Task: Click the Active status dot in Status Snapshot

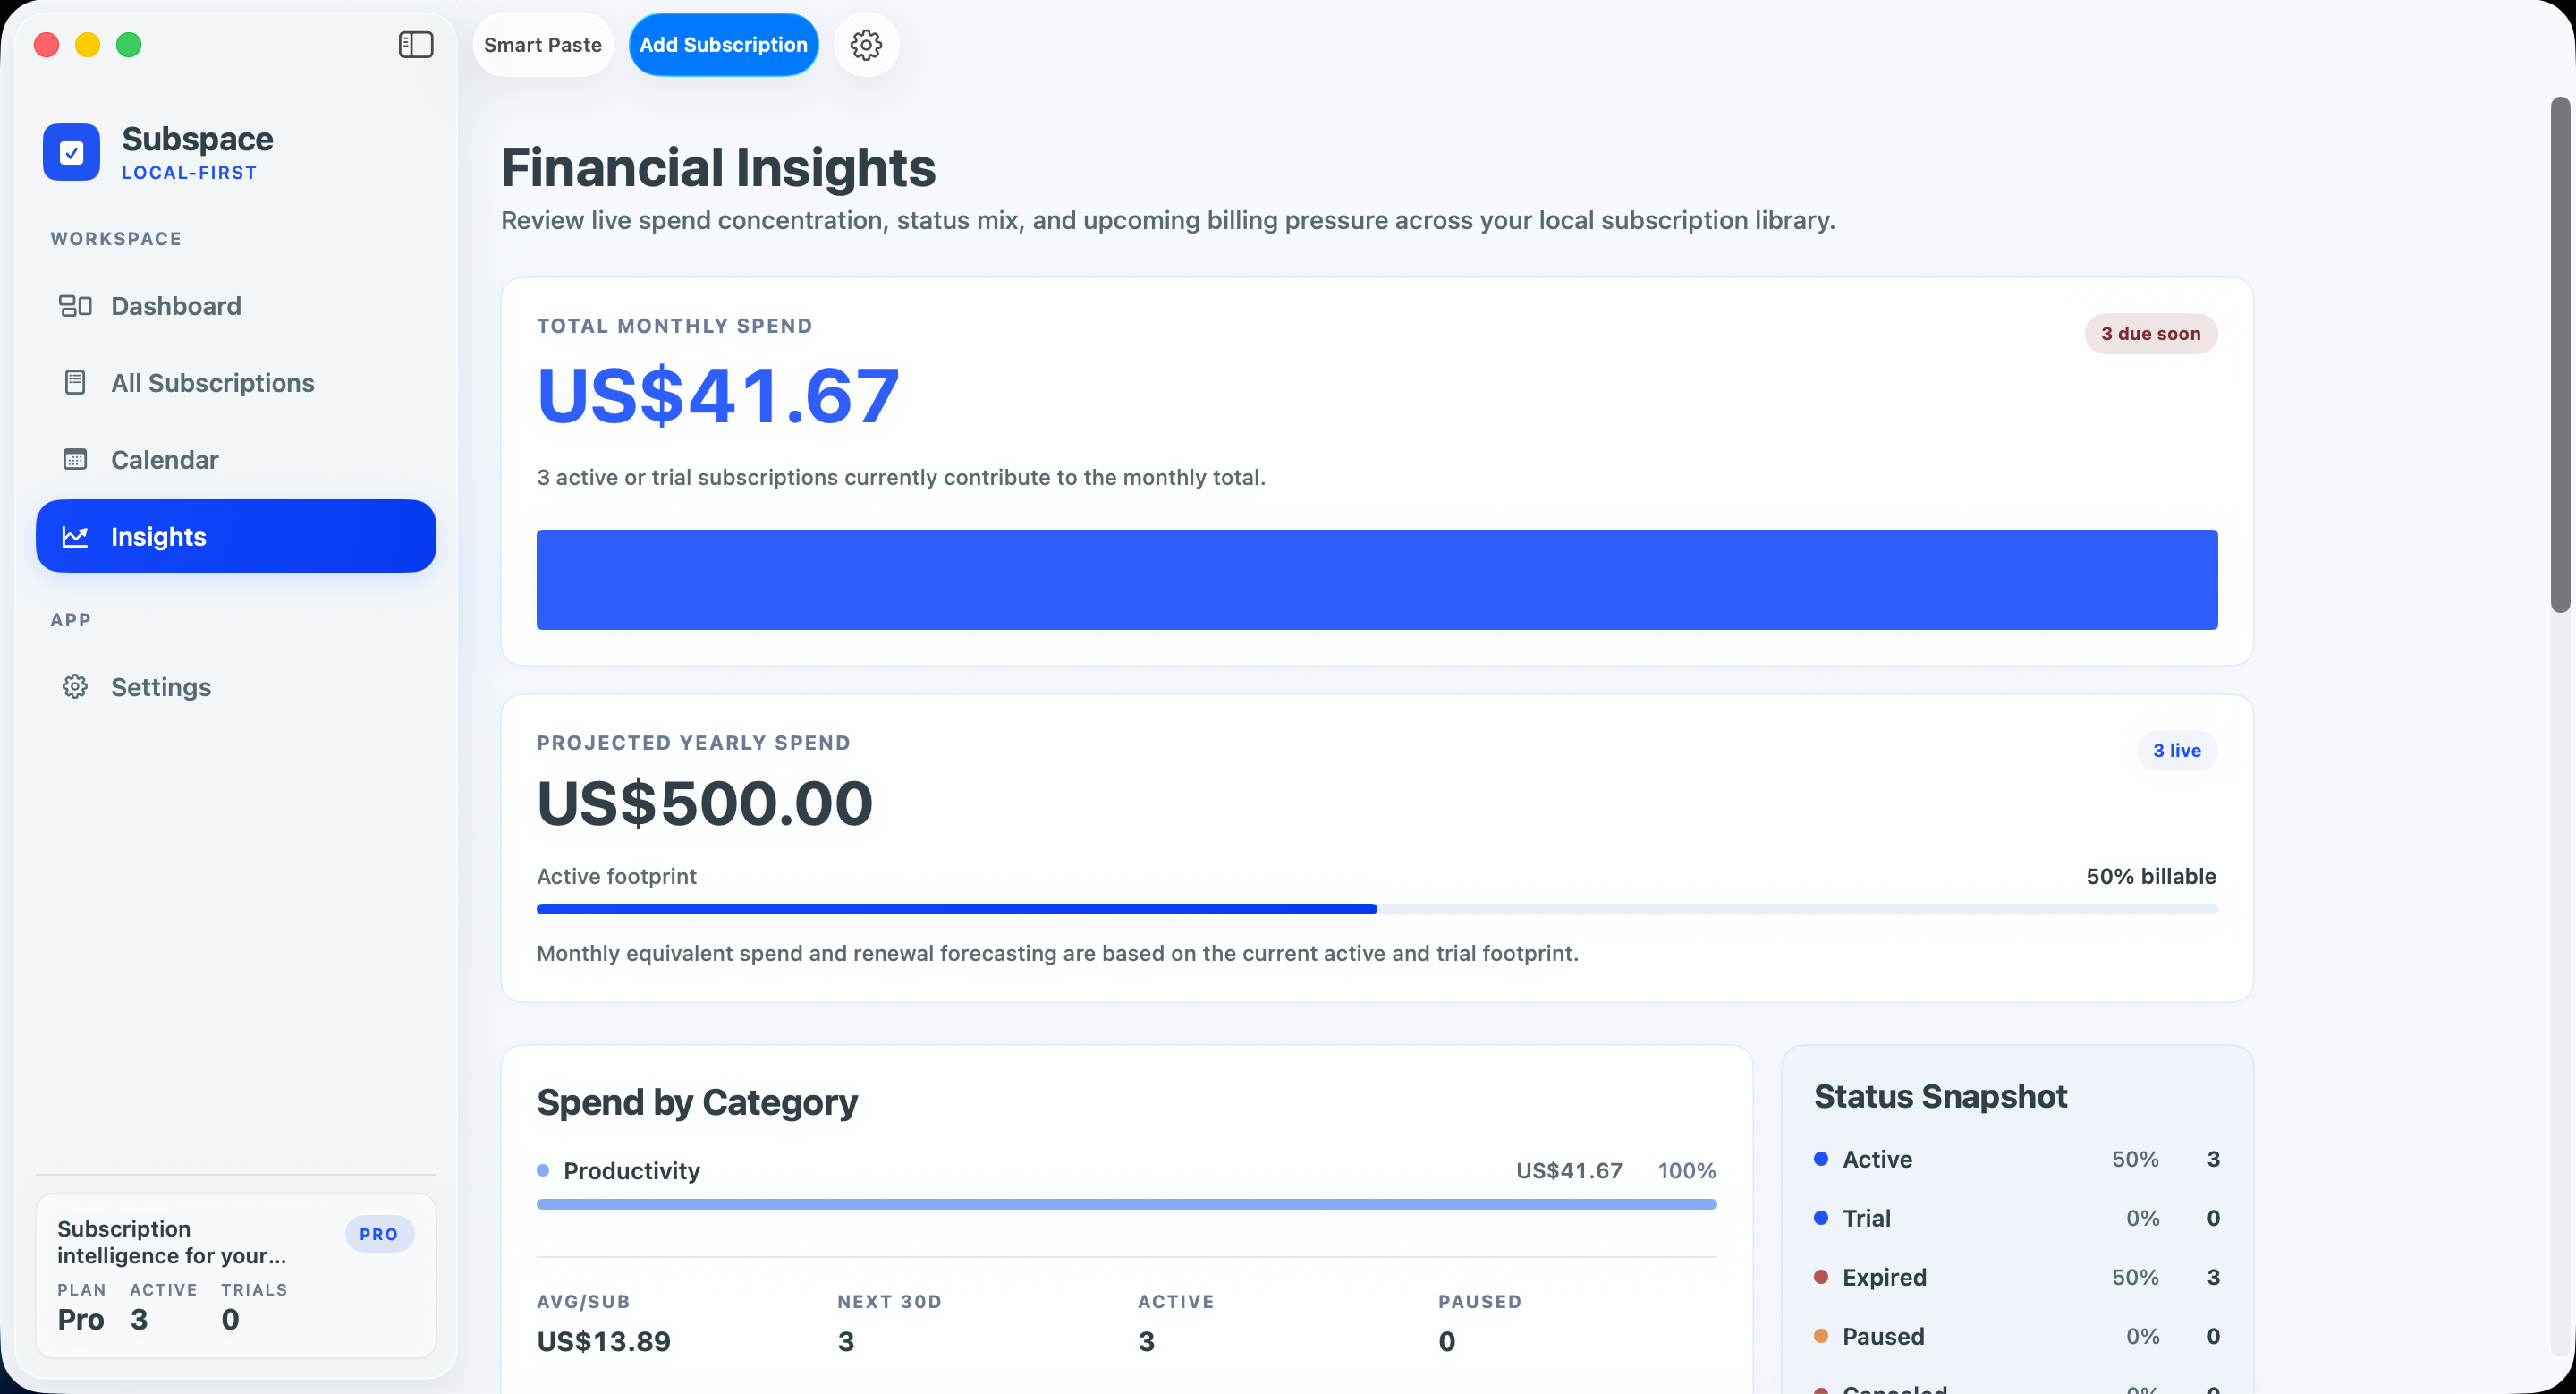Action: [x=1823, y=1159]
